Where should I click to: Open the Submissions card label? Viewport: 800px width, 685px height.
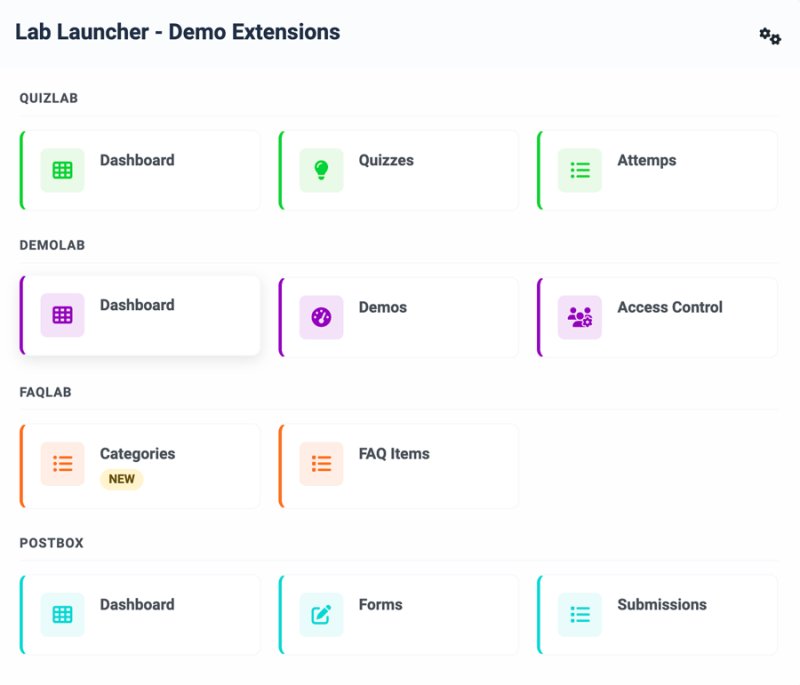[x=662, y=604]
